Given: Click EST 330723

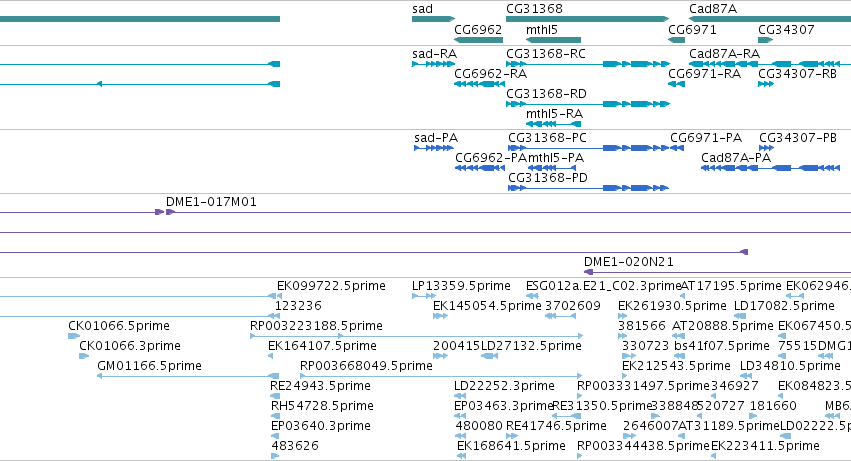Looking at the screenshot, I should tap(645, 346).
